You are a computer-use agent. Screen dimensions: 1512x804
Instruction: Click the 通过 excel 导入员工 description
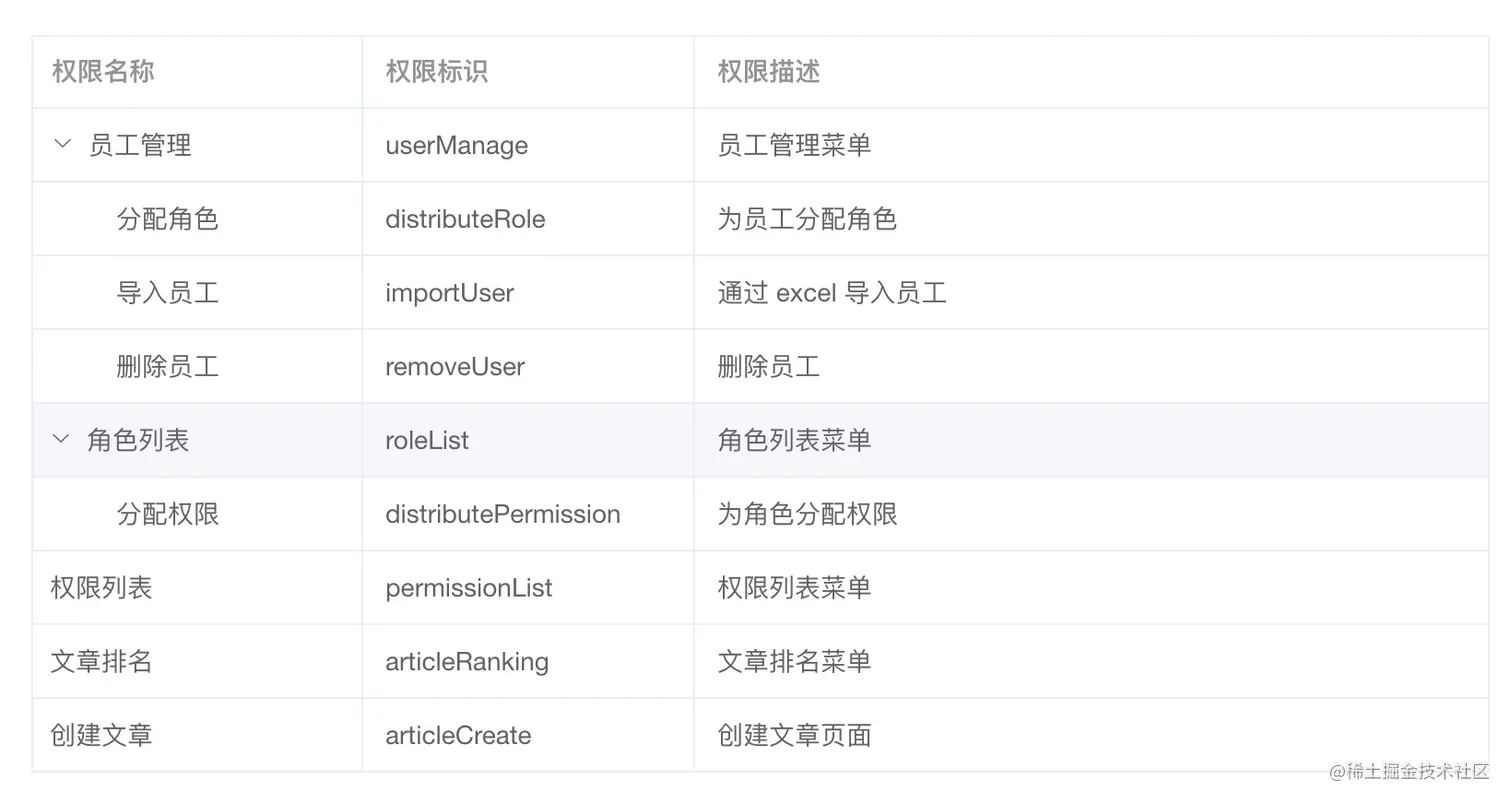pyautogui.click(x=832, y=293)
